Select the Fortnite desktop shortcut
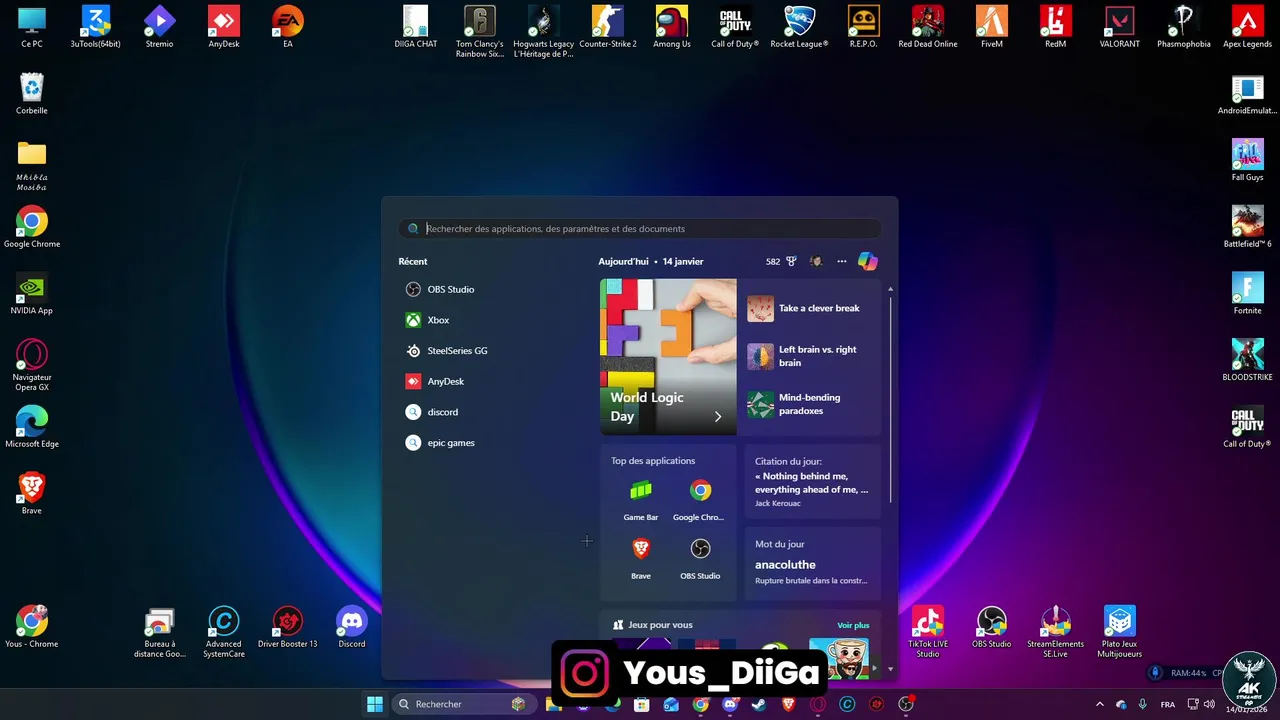 1247,294
